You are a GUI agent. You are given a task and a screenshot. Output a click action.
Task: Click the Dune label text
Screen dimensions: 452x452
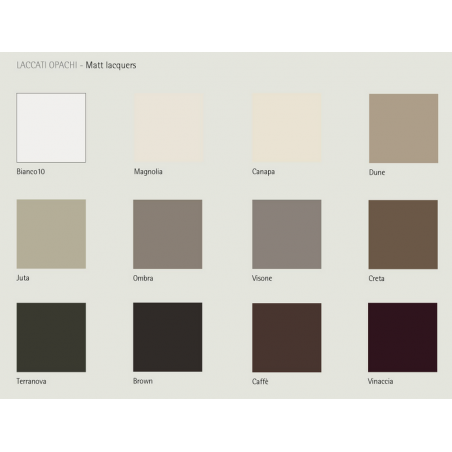377,172
